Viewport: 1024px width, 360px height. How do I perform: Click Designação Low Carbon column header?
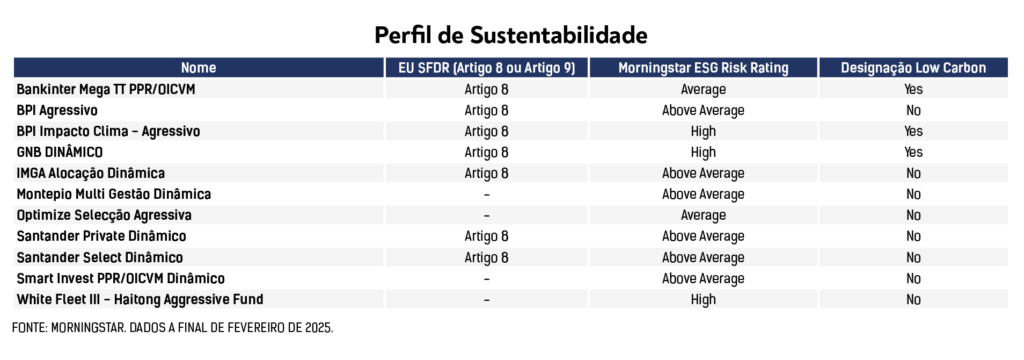(x=913, y=68)
